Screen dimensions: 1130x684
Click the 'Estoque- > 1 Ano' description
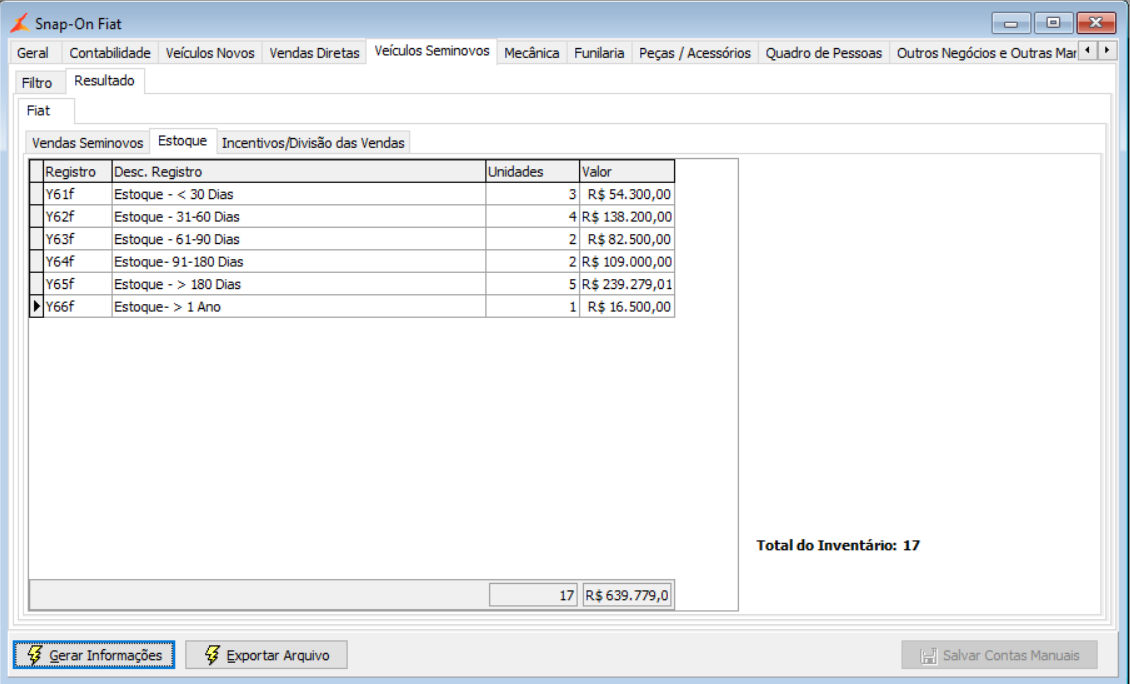tap(299, 306)
